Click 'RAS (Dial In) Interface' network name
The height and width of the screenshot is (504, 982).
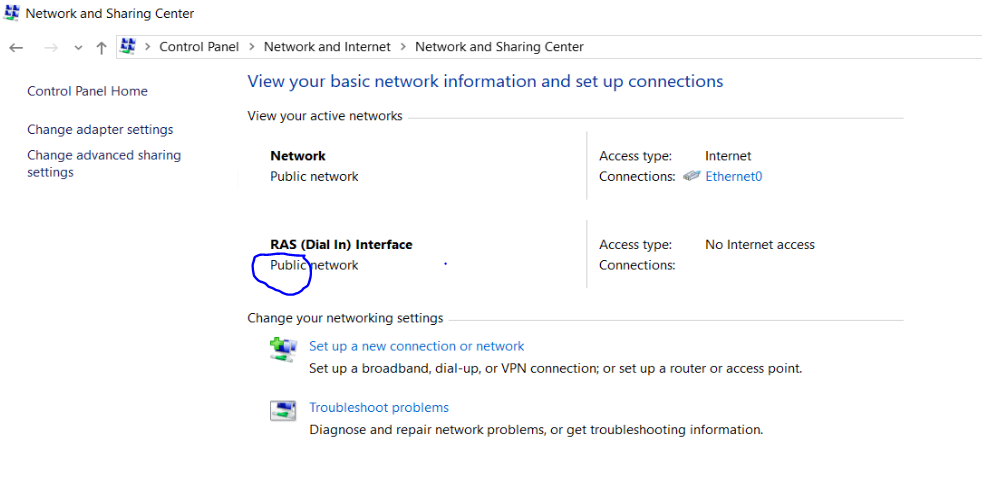(x=341, y=245)
